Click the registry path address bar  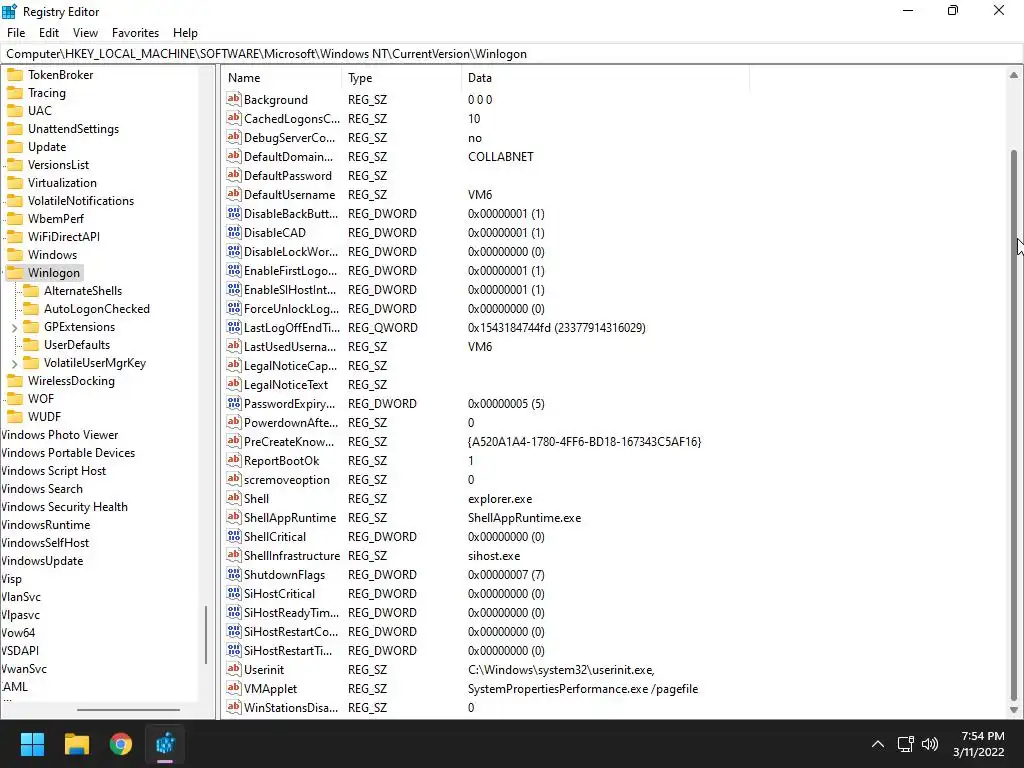[x=512, y=54]
